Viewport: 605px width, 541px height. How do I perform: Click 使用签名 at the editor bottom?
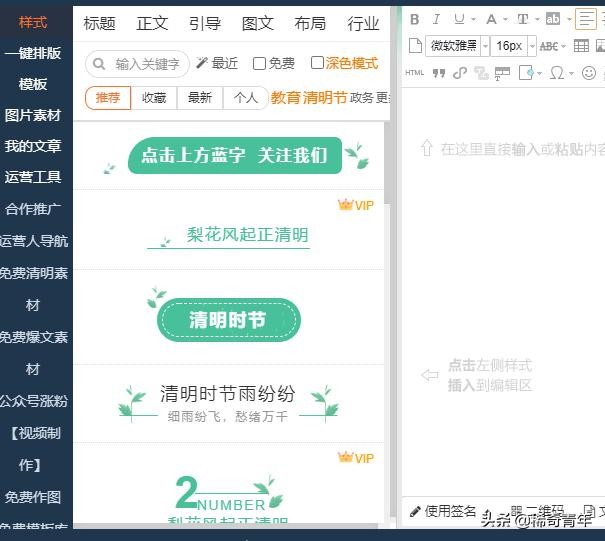(x=443, y=511)
